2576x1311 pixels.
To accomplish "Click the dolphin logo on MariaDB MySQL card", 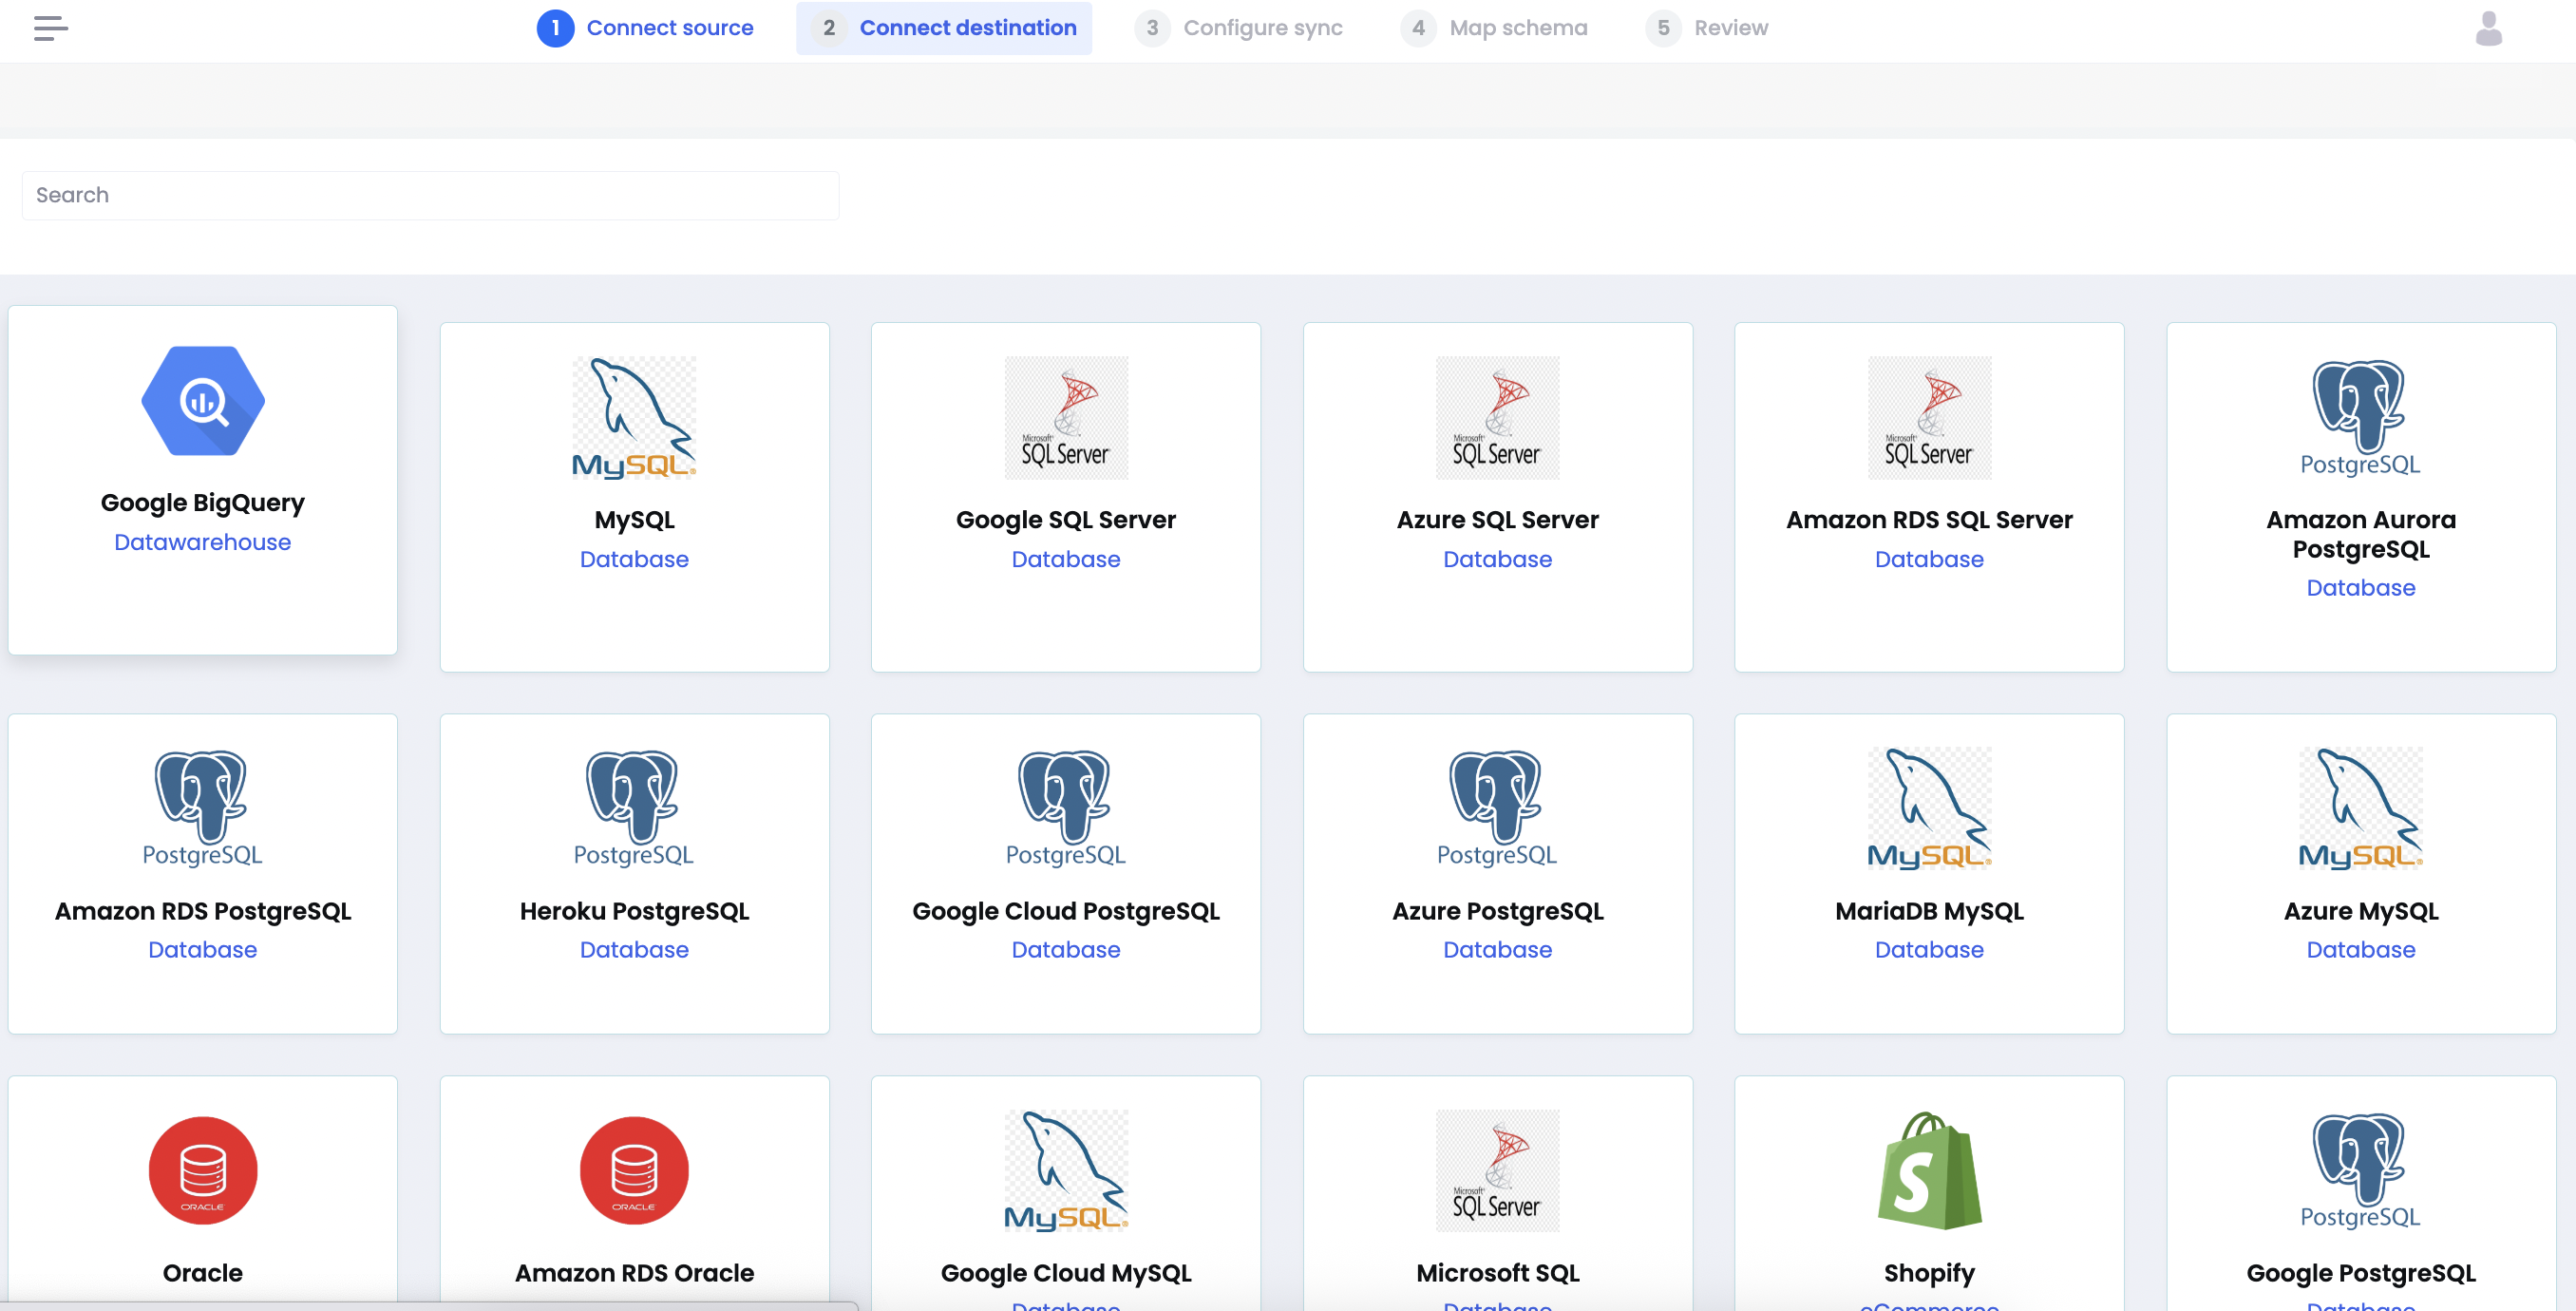I will tap(1929, 808).
